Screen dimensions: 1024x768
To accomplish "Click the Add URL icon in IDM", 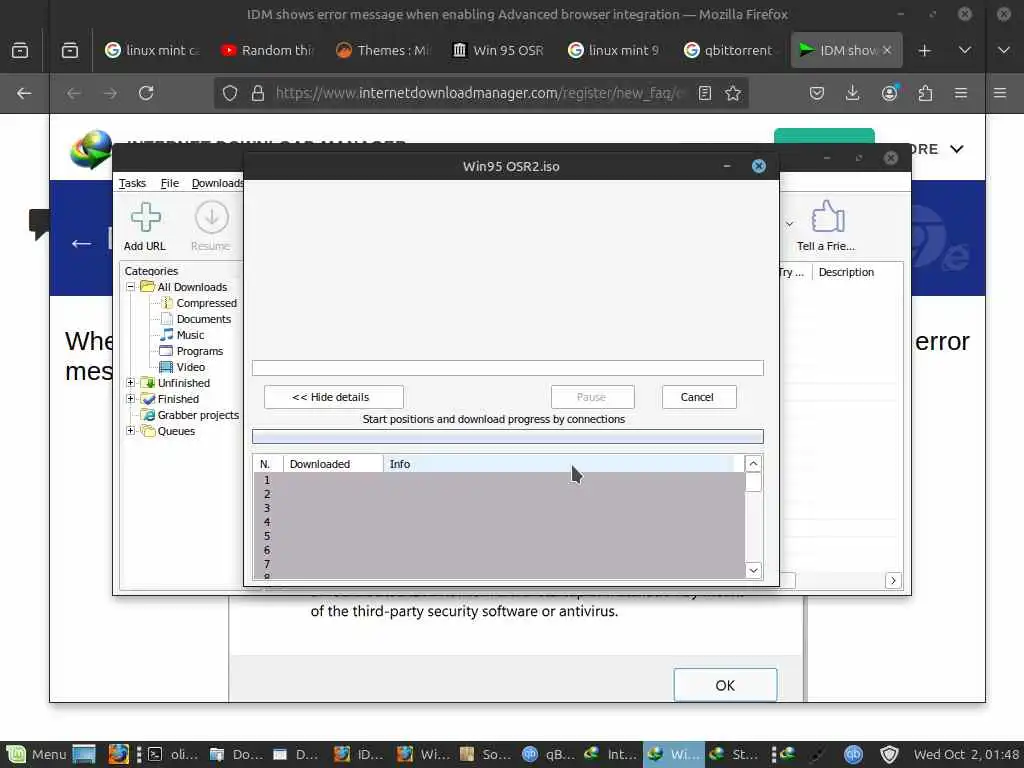I will coord(145,217).
